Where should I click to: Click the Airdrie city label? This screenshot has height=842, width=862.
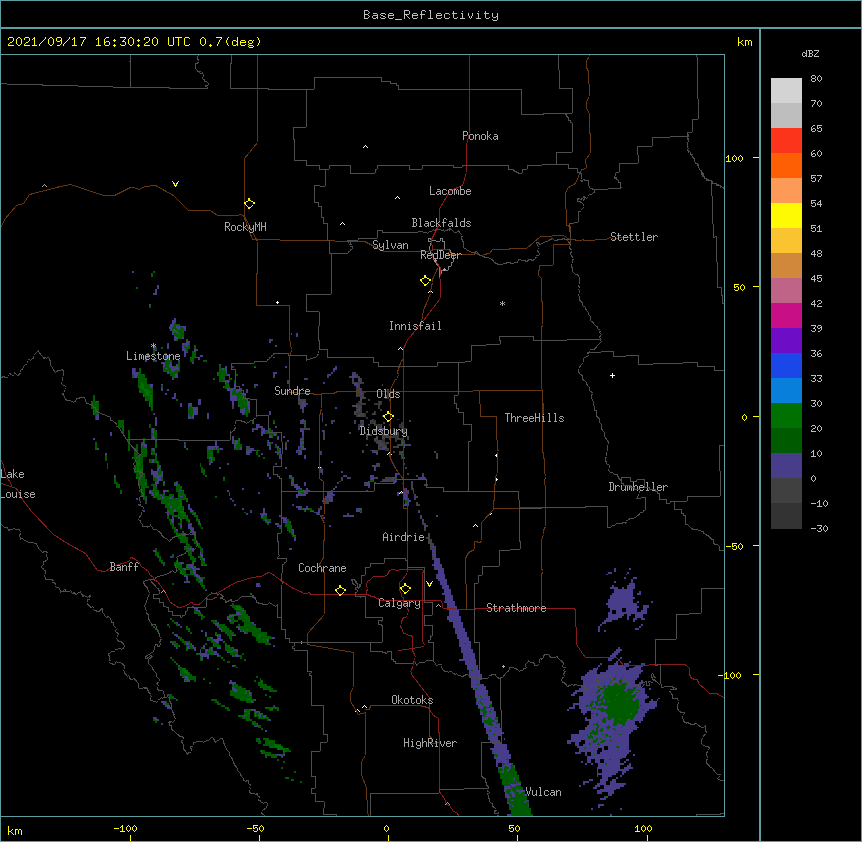(403, 537)
